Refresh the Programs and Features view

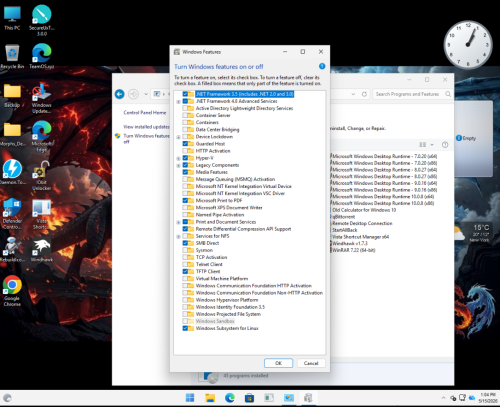[x=364, y=94]
